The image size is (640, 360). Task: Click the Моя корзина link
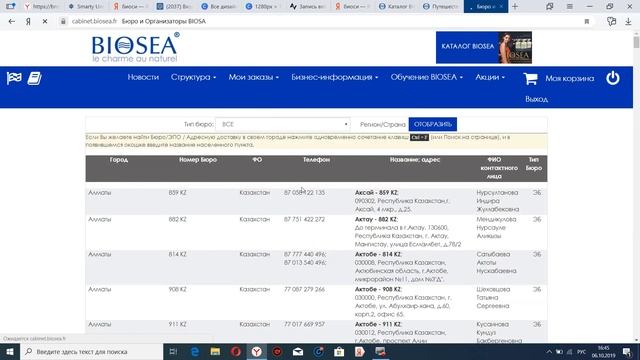570,78
